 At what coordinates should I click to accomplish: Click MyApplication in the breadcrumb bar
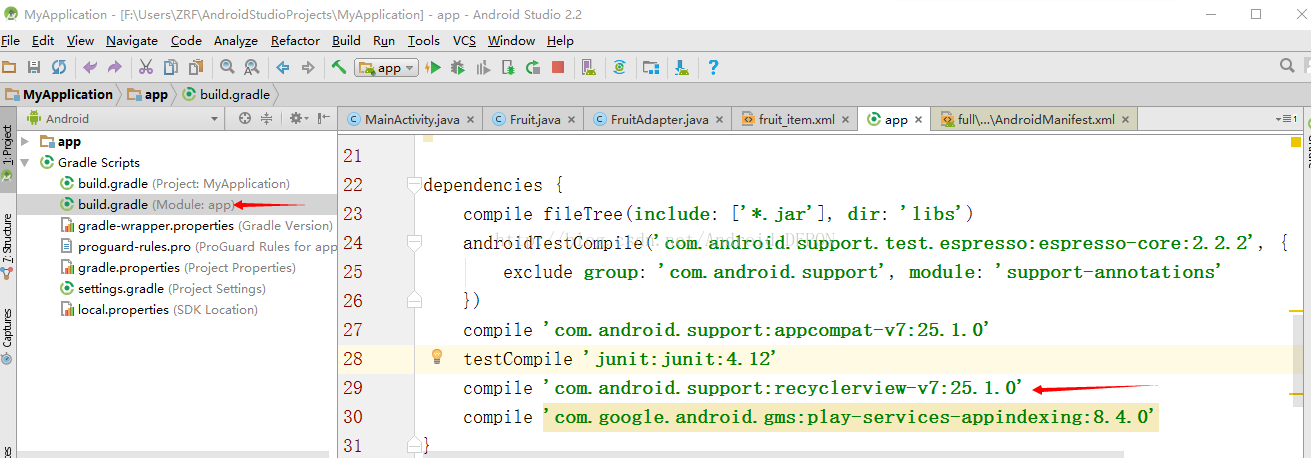(59, 95)
